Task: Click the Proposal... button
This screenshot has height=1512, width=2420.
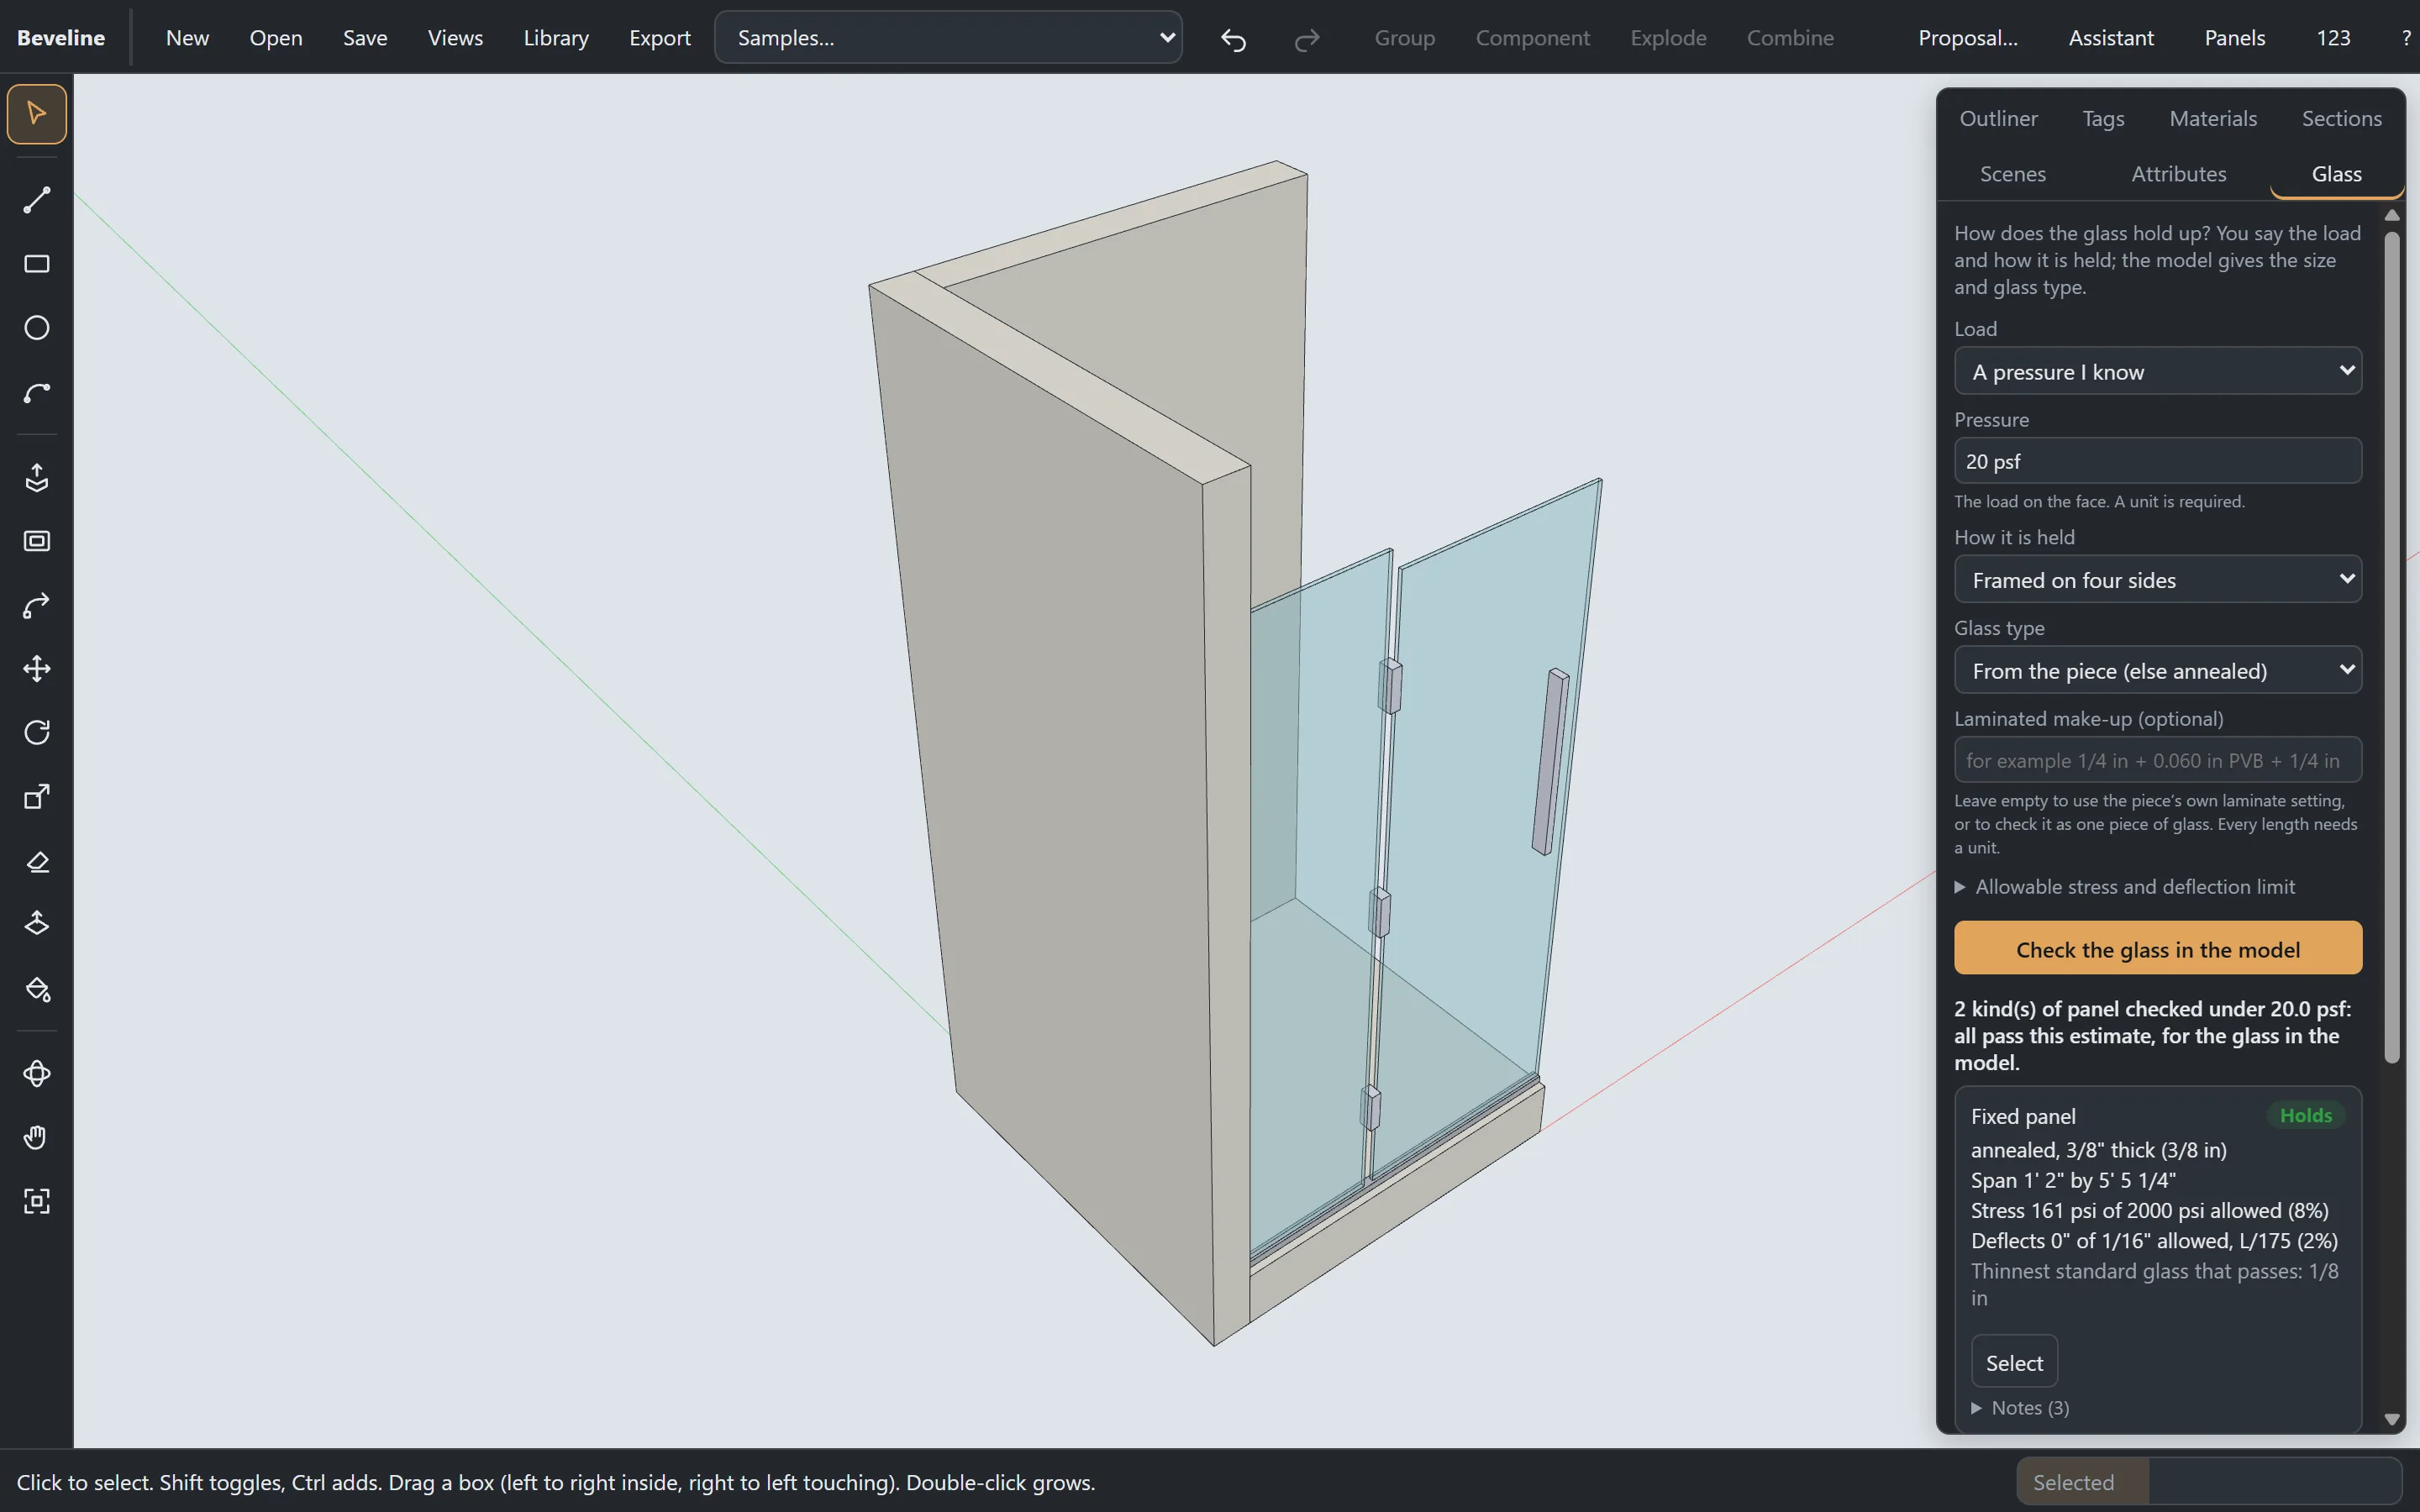Action: (1967, 38)
